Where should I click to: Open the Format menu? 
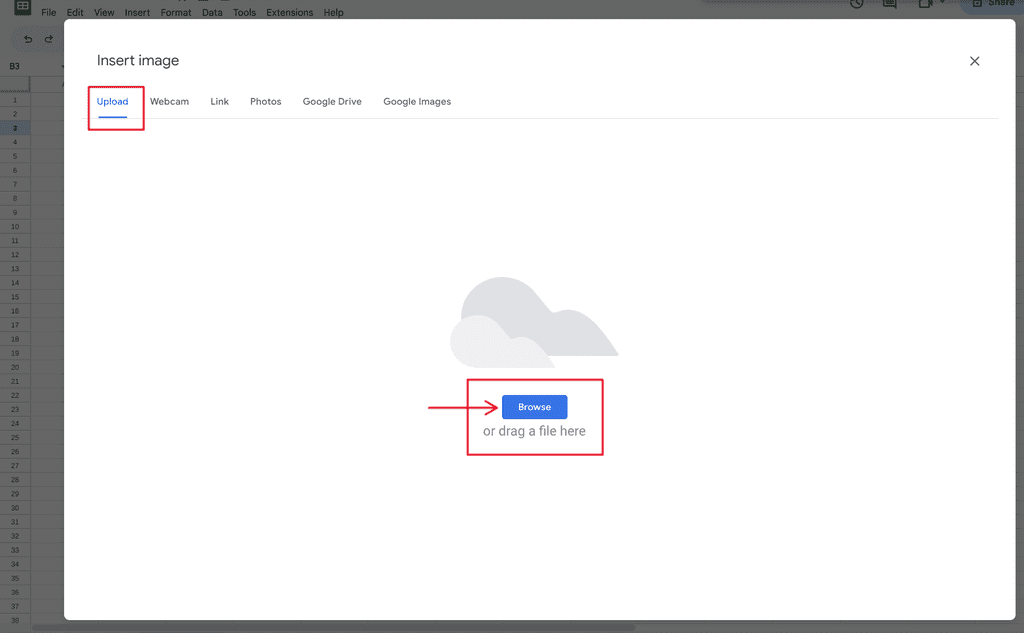[x=176, y=12]
